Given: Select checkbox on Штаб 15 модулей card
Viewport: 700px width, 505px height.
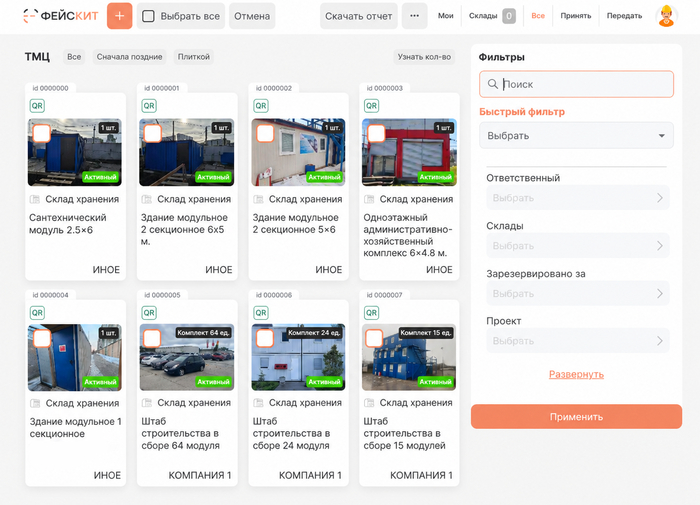Looking at the screenshot, I should pyautogui.click(x=374, y=338).
